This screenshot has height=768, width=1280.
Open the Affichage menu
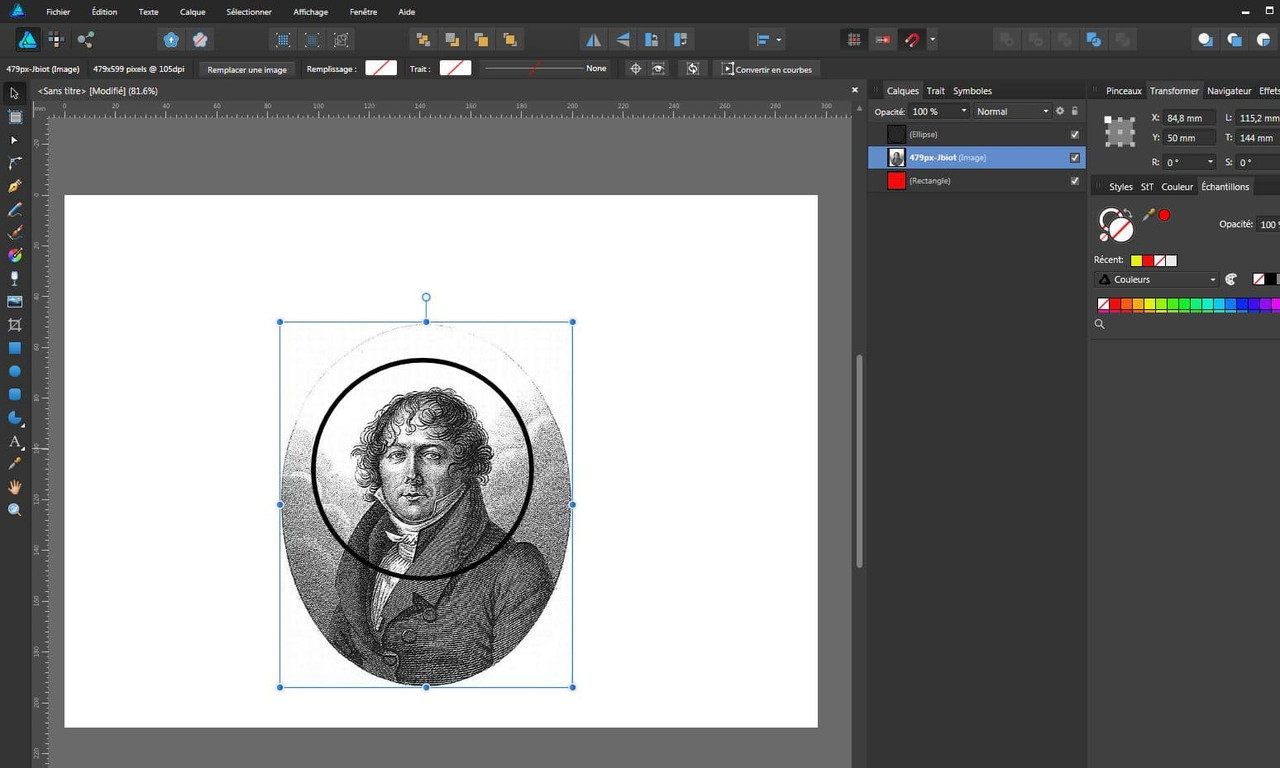pyautogui.click(x=310, y=12)
